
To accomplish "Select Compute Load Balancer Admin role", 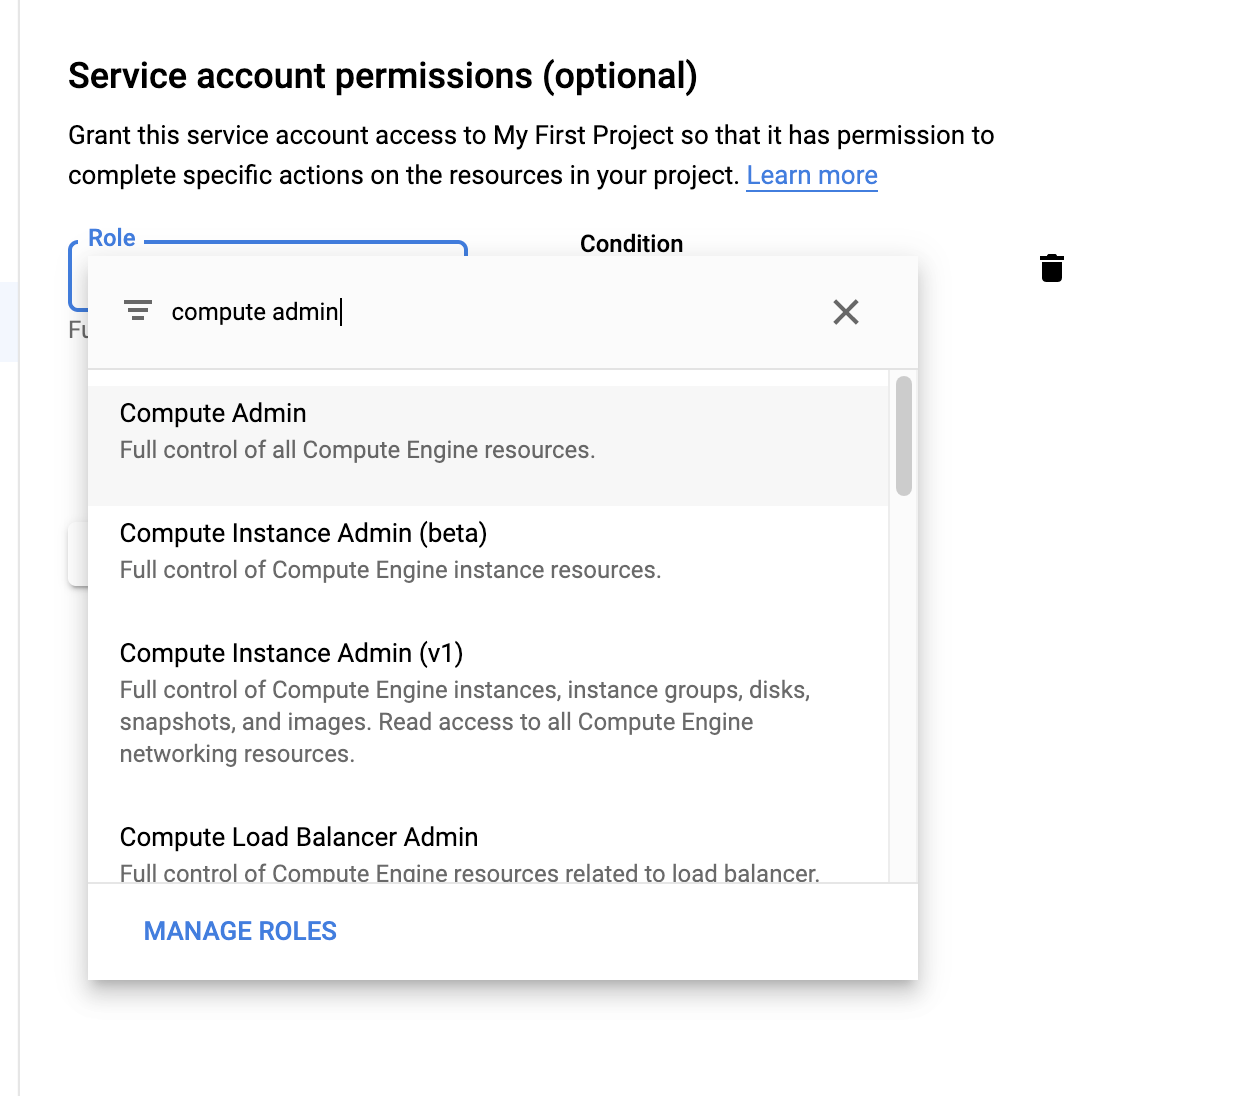I will [x=299, y=838].
